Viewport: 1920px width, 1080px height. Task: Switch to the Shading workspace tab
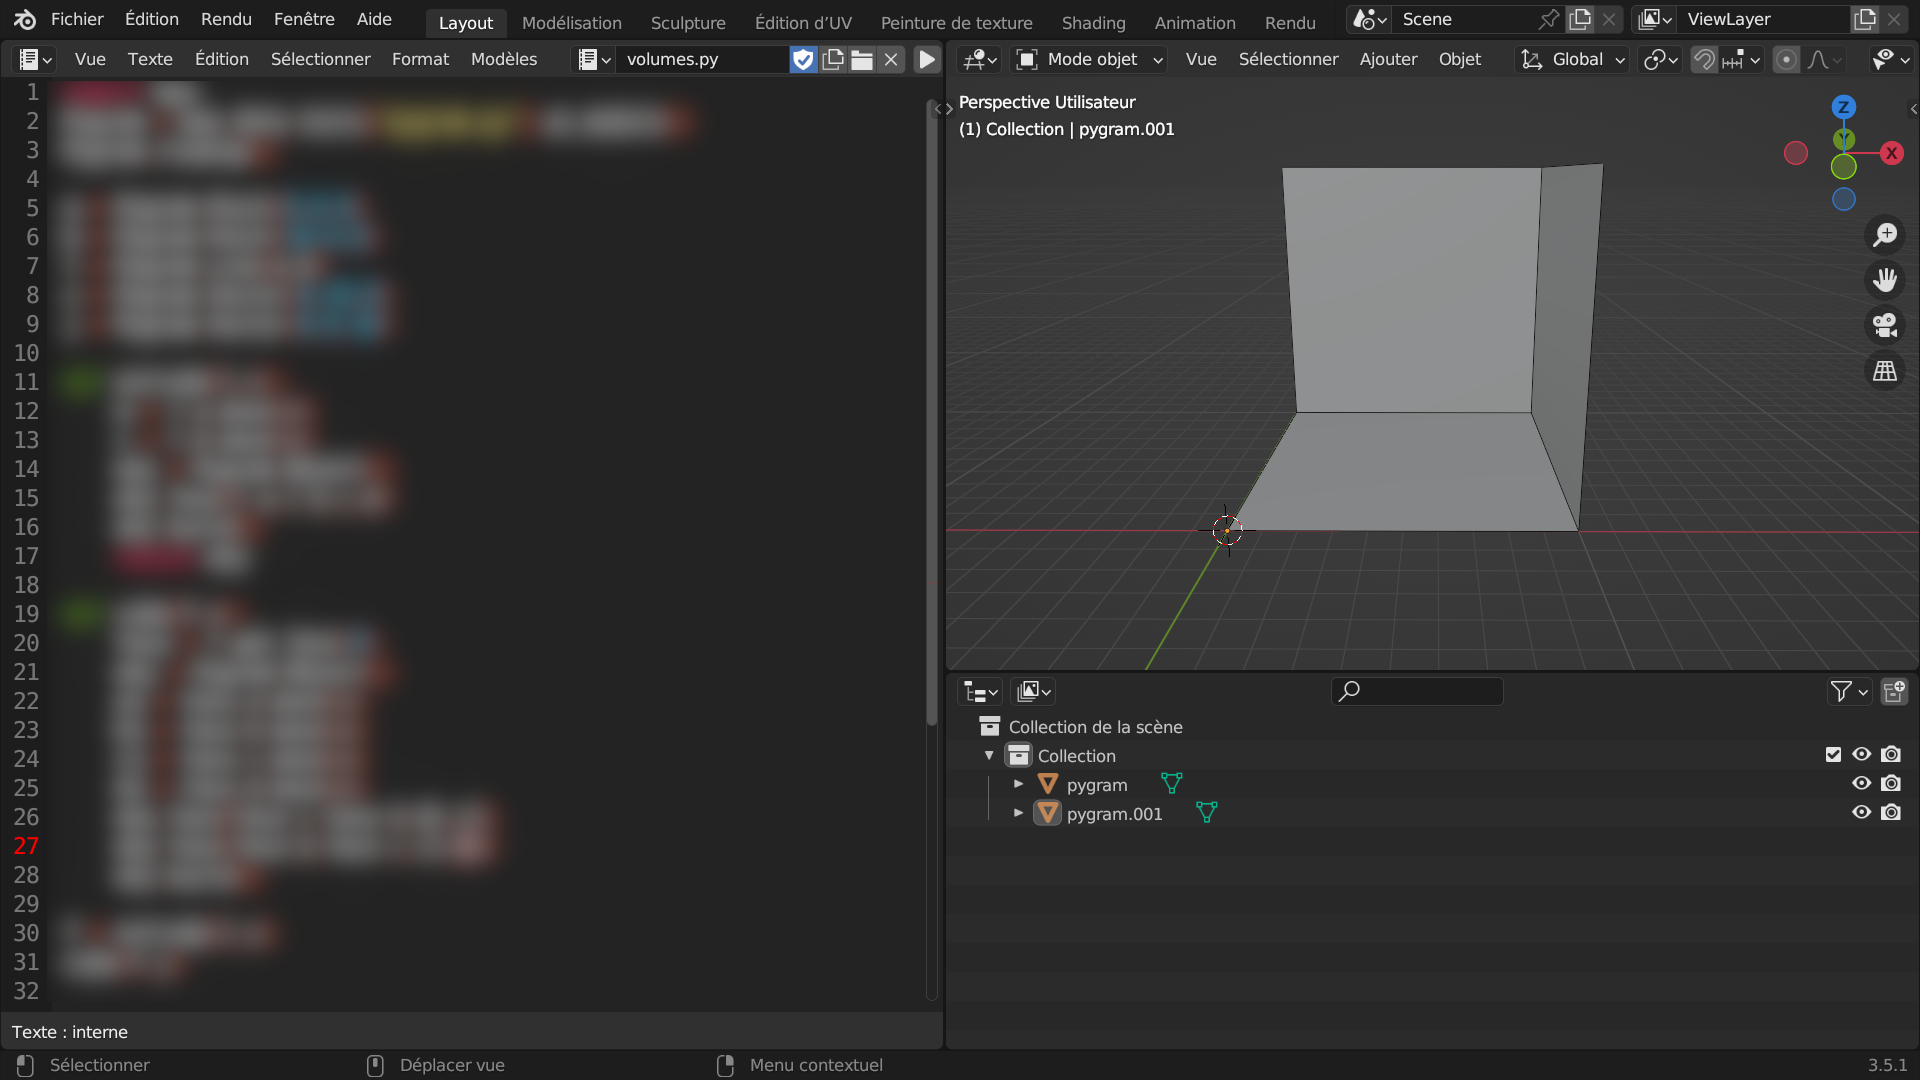(x=1093, y=22)
